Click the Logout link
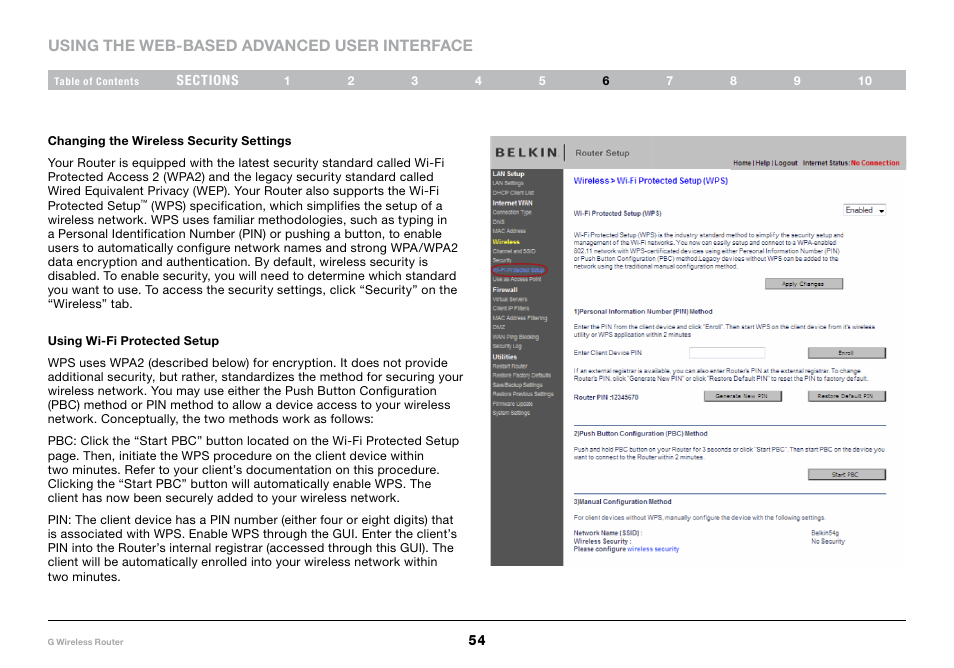Viewport: 954px width, 668px height. point(785,163)
